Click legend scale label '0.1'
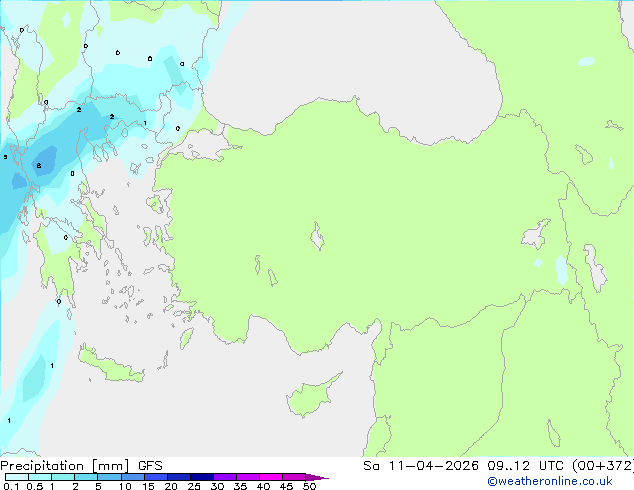634x490 pixels. point(11,486)
